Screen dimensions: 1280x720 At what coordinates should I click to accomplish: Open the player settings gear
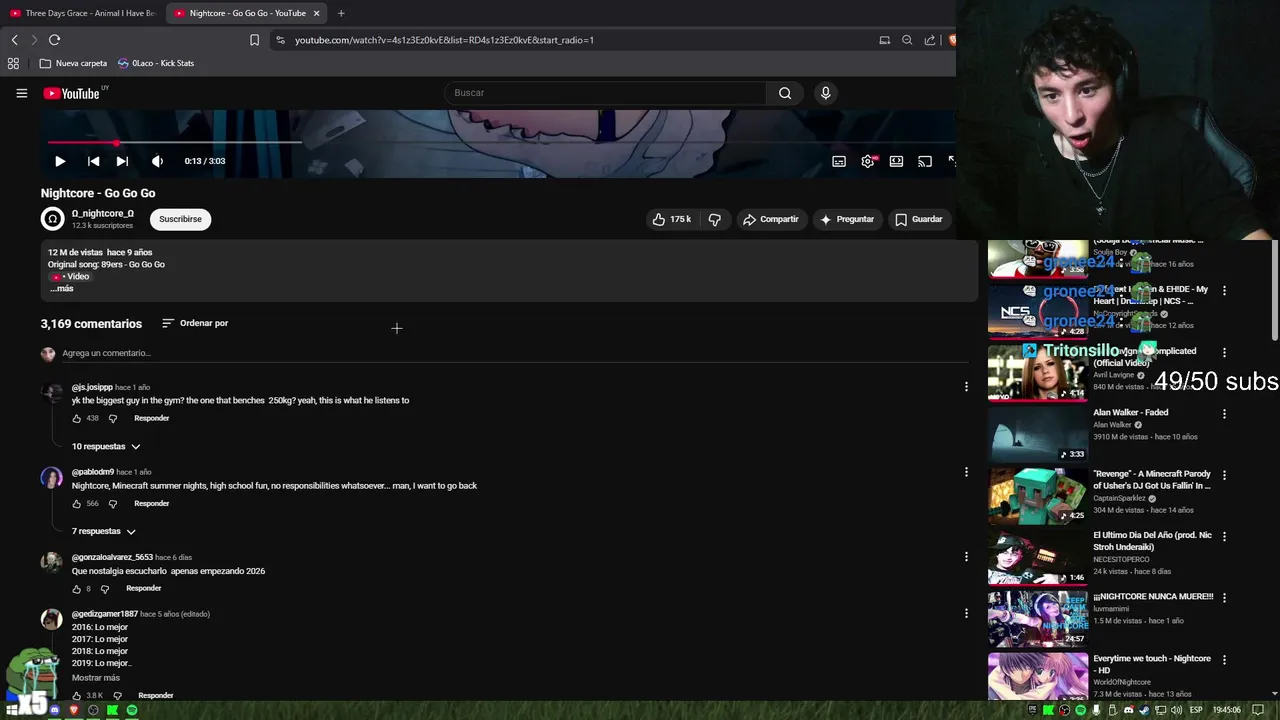point(868,161)
